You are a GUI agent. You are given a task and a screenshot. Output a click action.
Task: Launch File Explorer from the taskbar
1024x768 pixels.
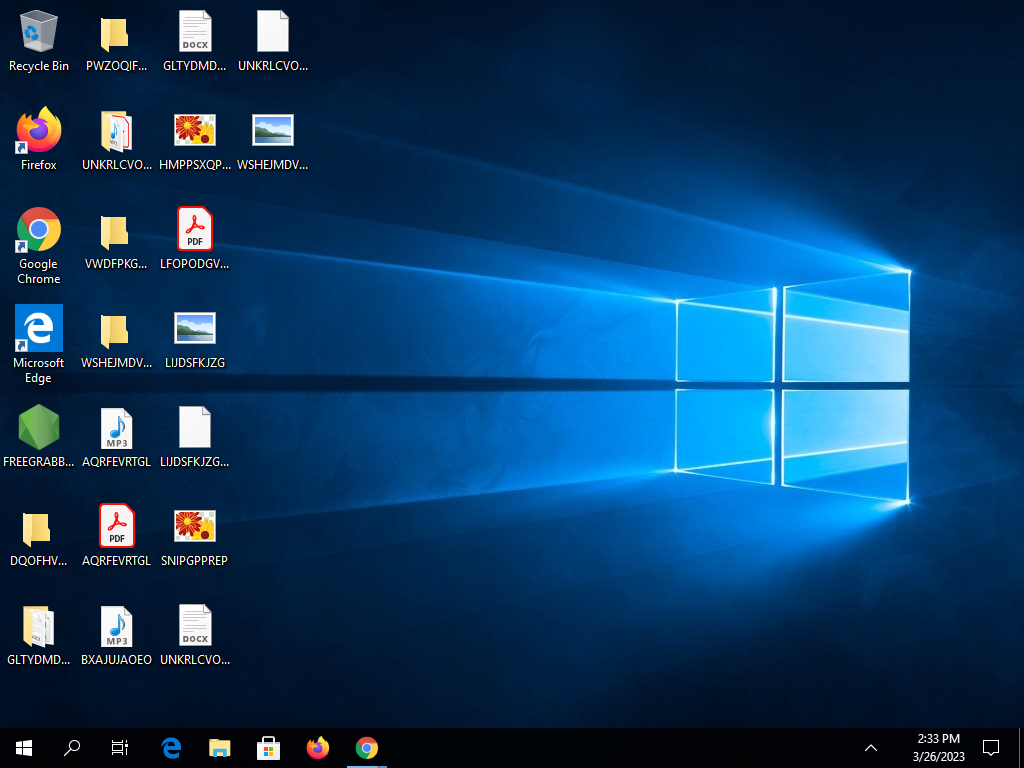(220, 747)
